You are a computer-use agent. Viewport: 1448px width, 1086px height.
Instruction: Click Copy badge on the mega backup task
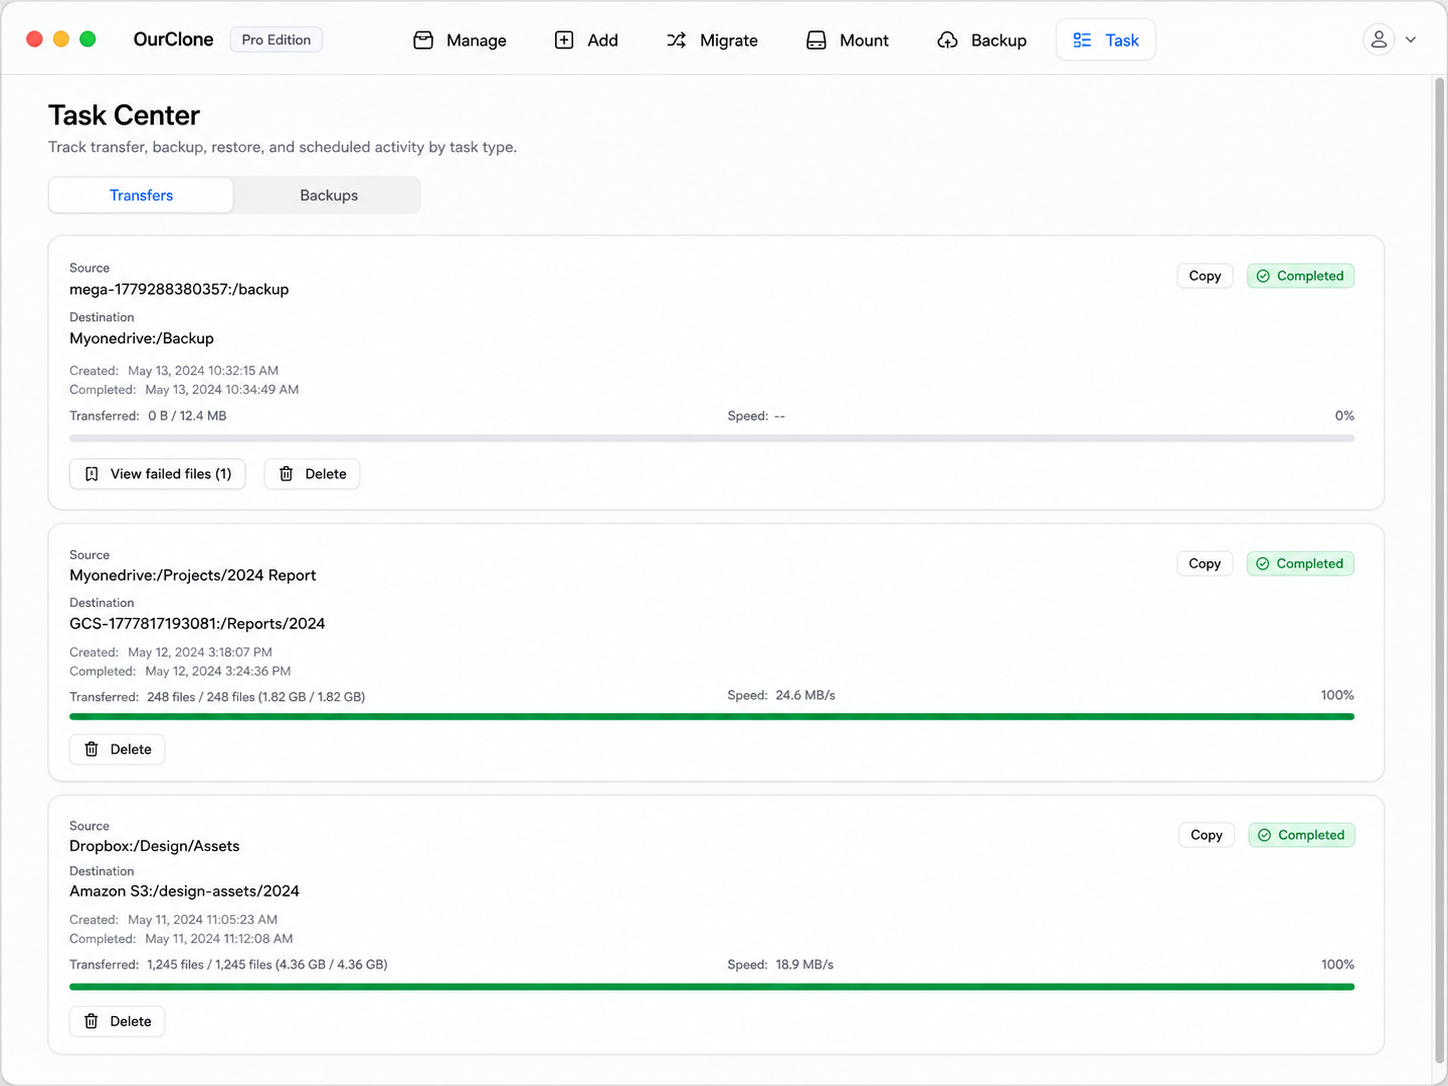pos(1205,276)
